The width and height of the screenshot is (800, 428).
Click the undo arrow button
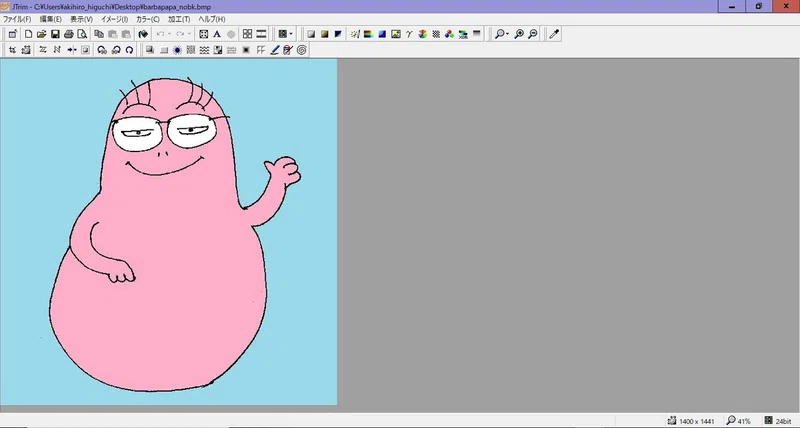[x=160, y=34]
